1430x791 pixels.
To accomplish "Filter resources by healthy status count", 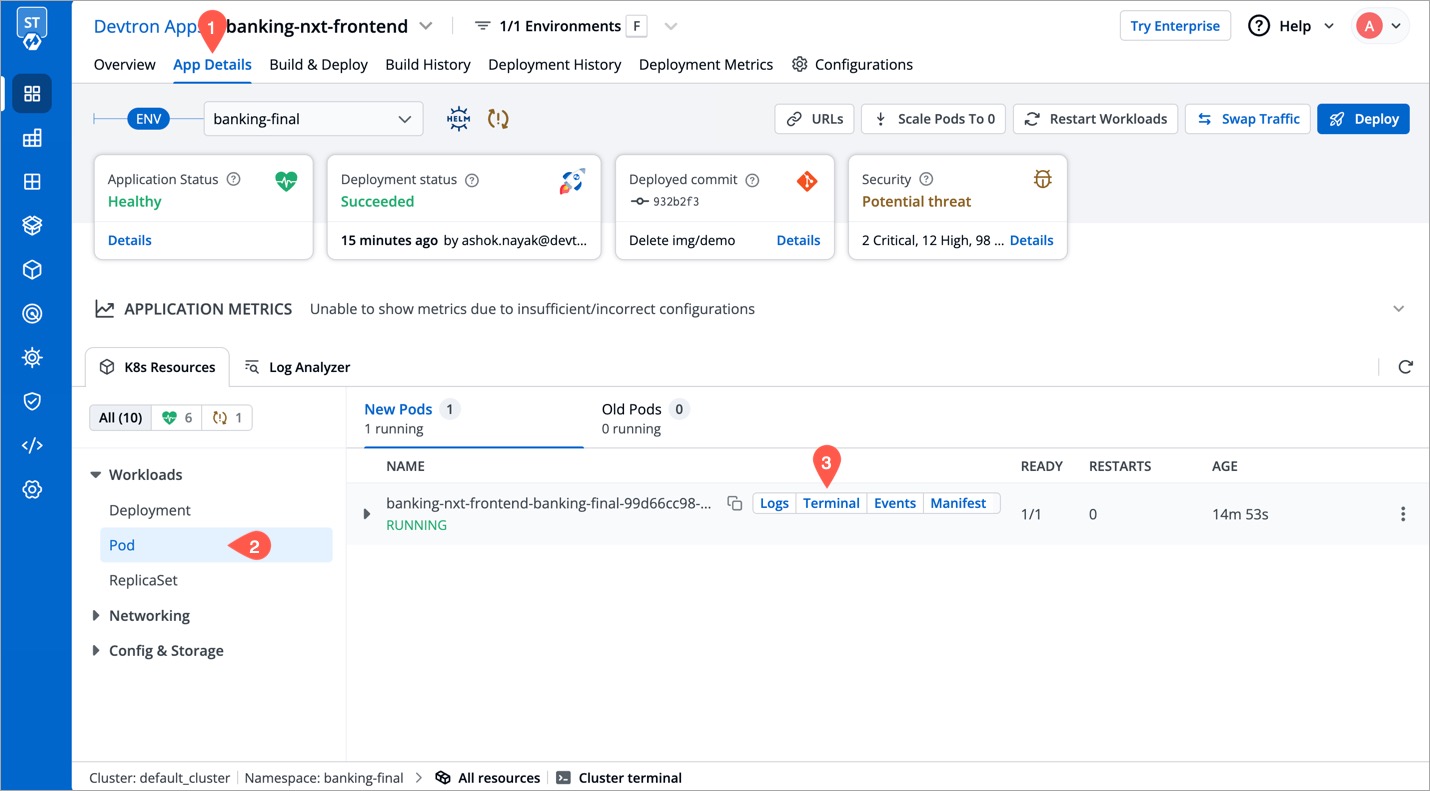I will coord(177,418).
